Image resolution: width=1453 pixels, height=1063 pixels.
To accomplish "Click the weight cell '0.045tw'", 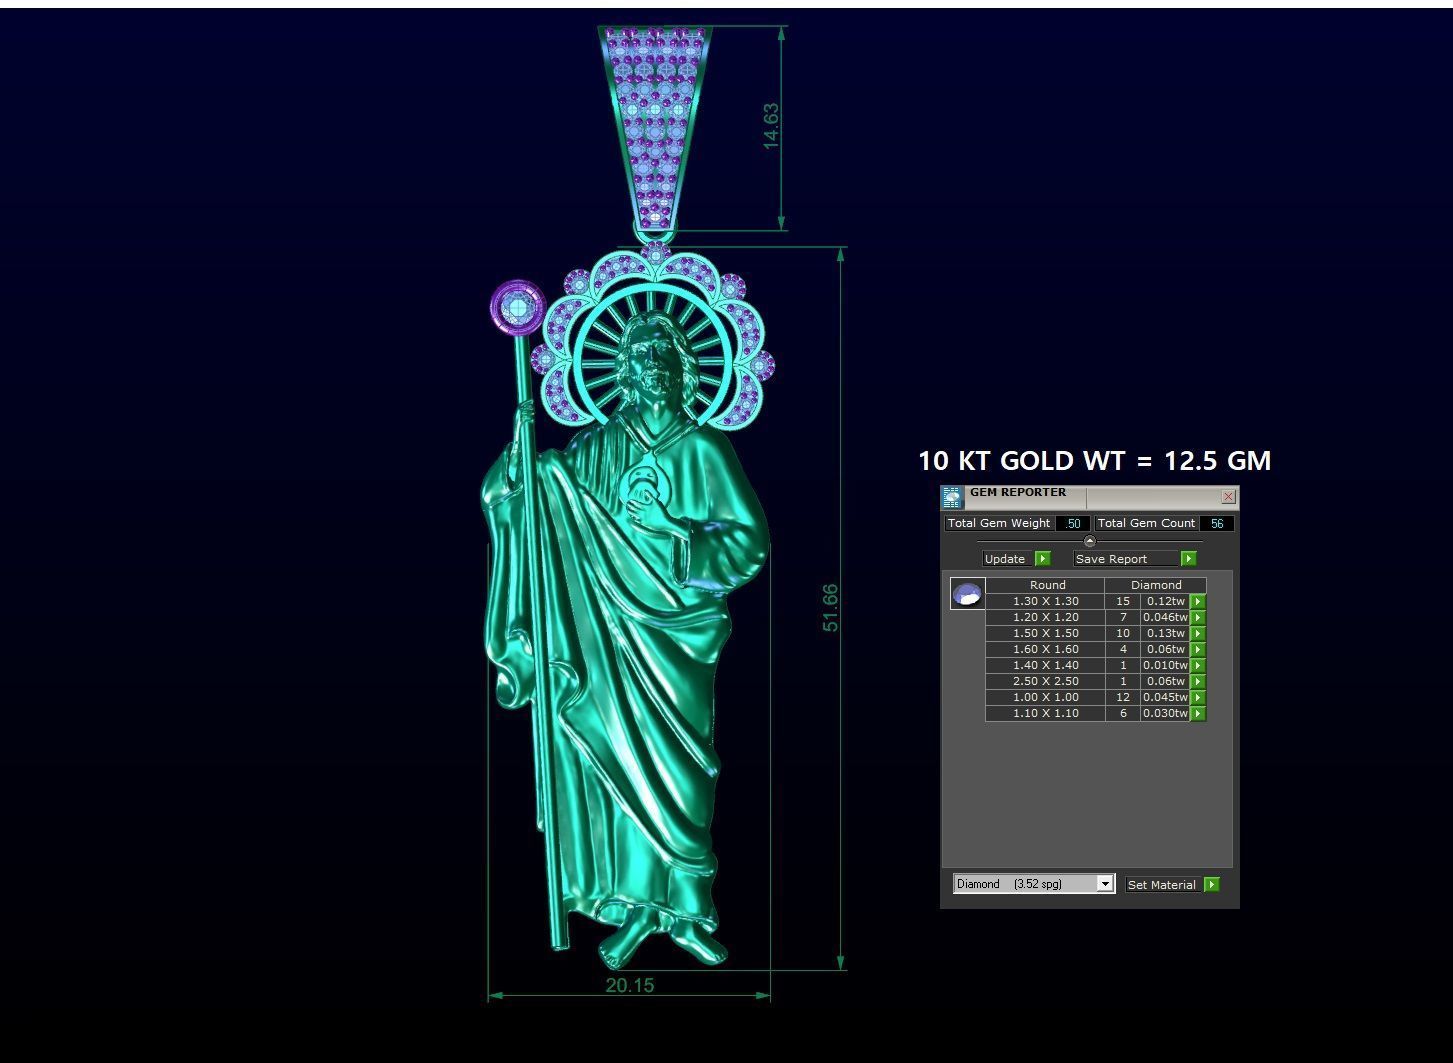I will (1165, 698).
